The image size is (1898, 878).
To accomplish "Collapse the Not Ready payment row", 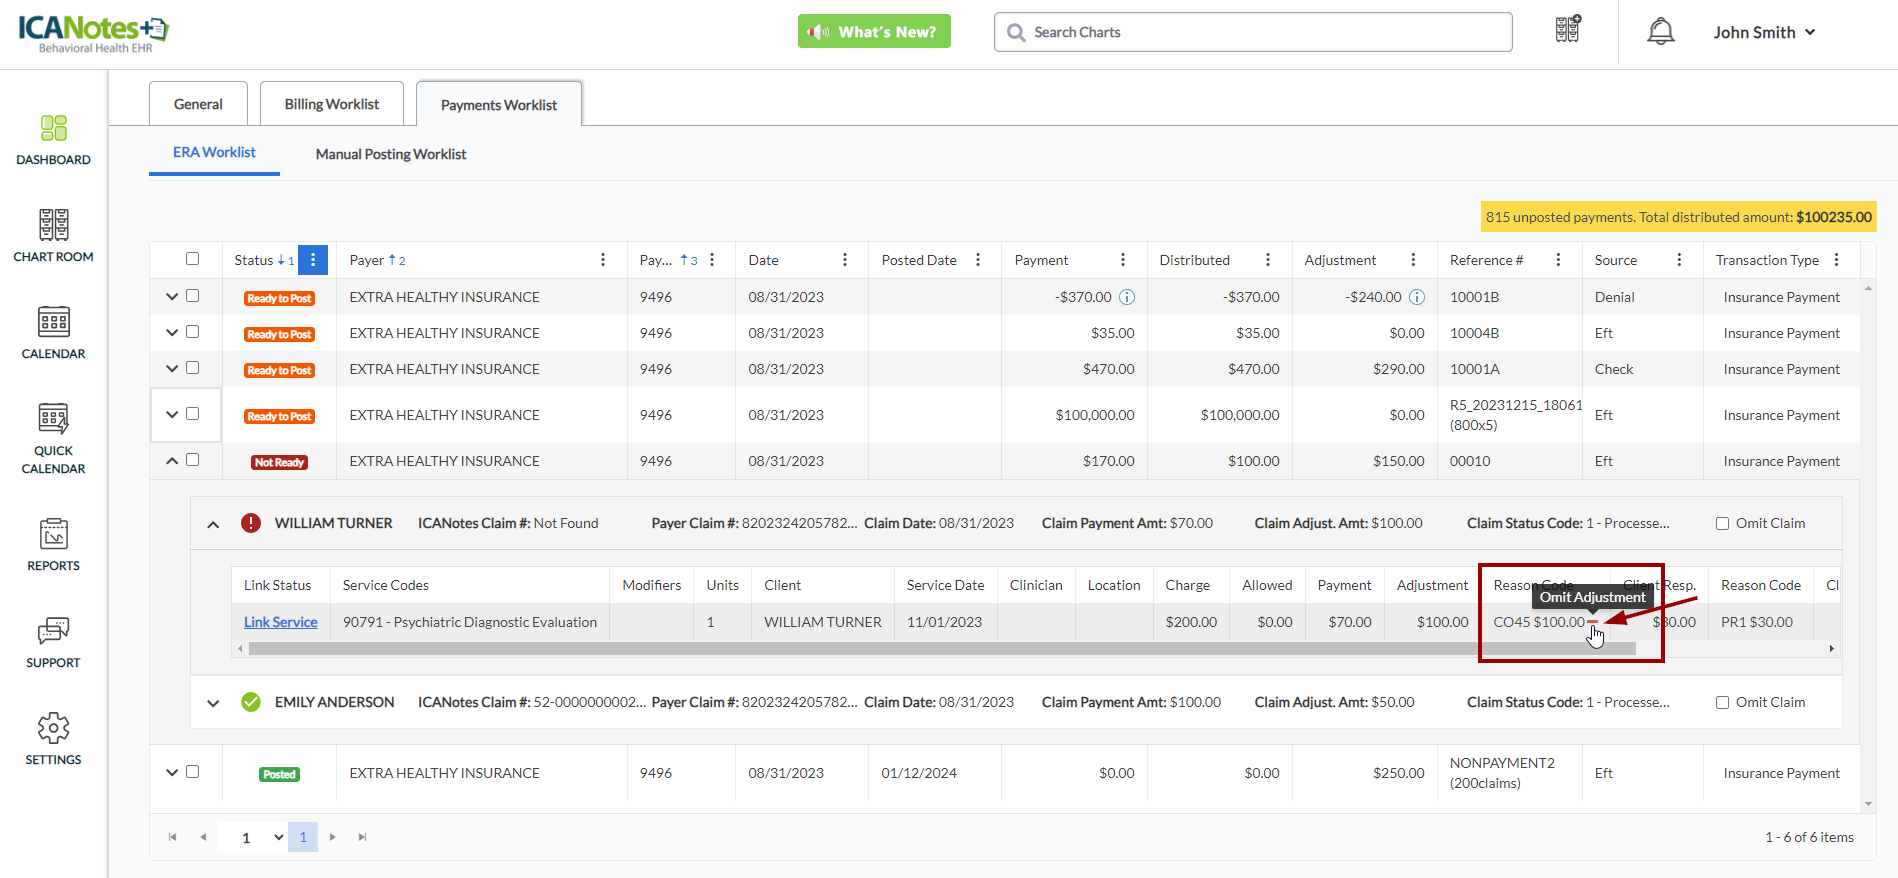I will click(x=172, y=460).
